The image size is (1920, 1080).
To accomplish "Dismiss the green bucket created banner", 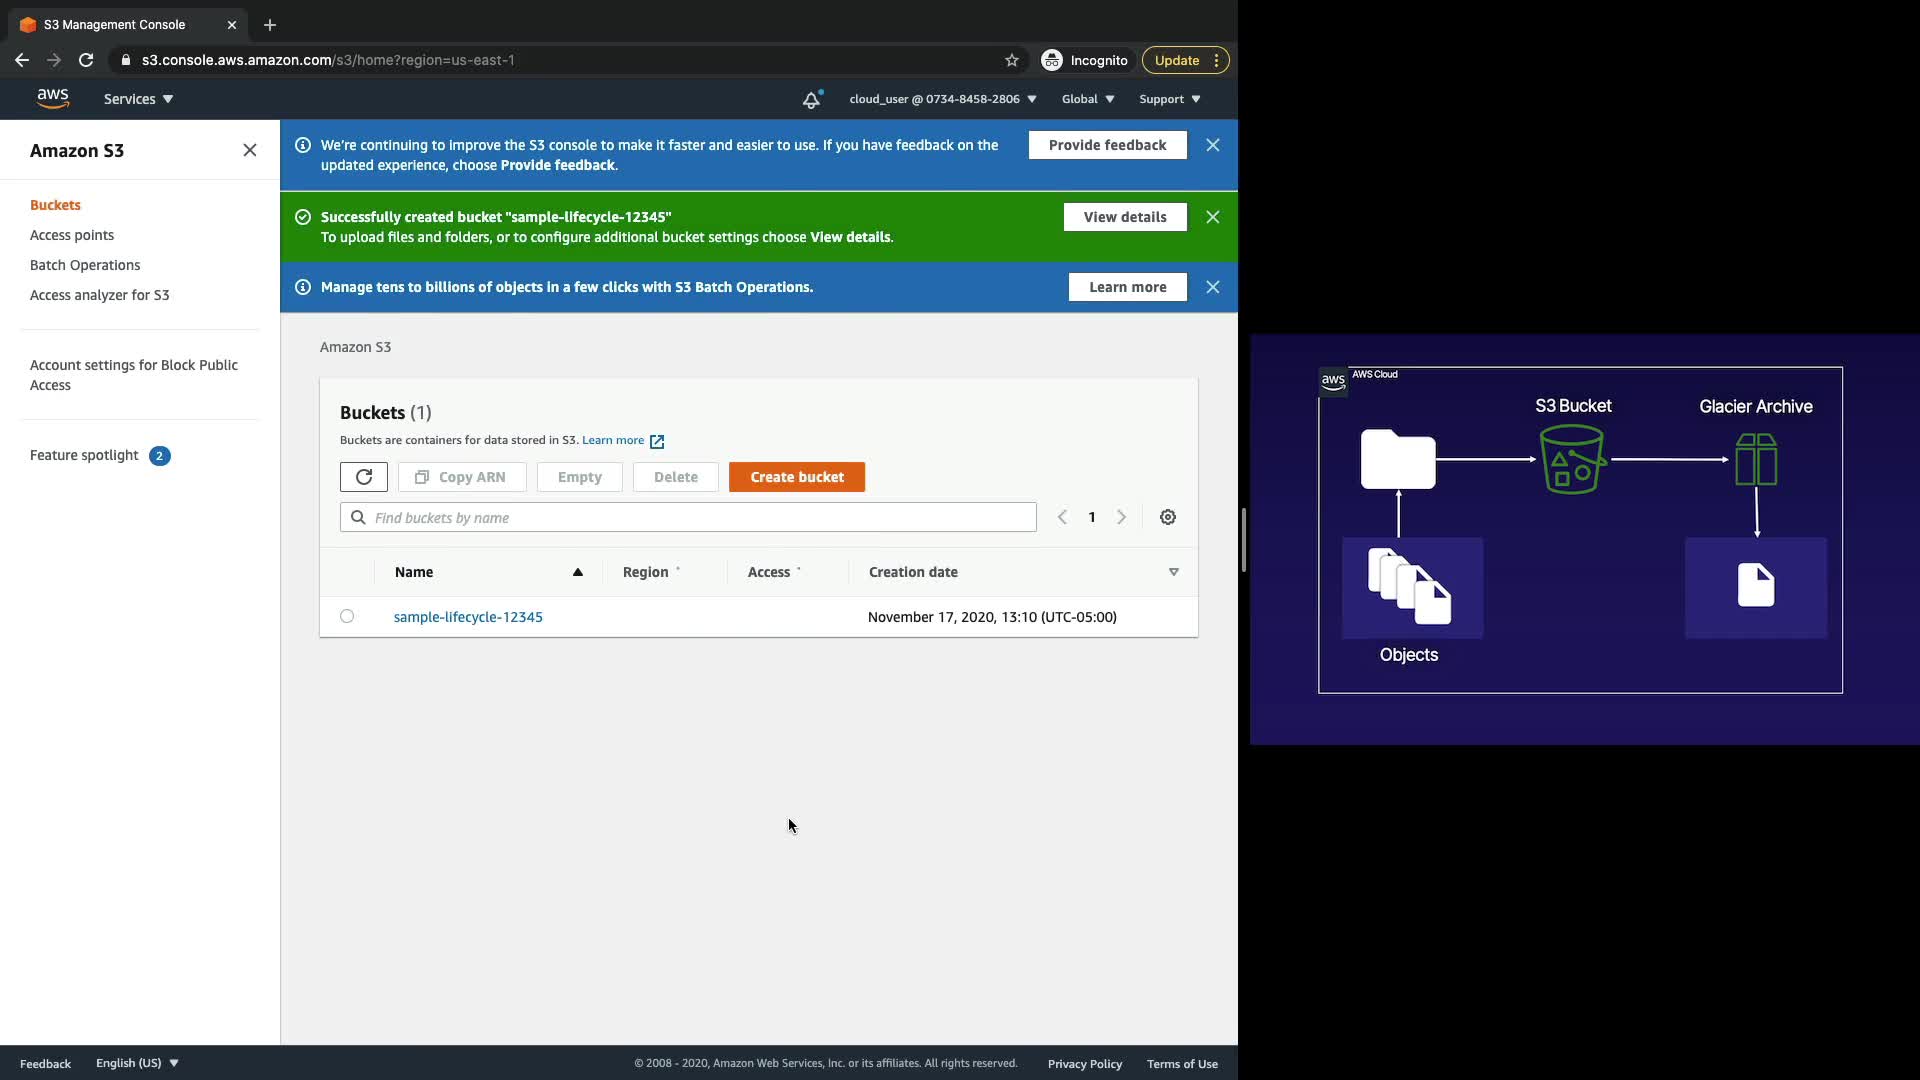I will click(1213, 217).
